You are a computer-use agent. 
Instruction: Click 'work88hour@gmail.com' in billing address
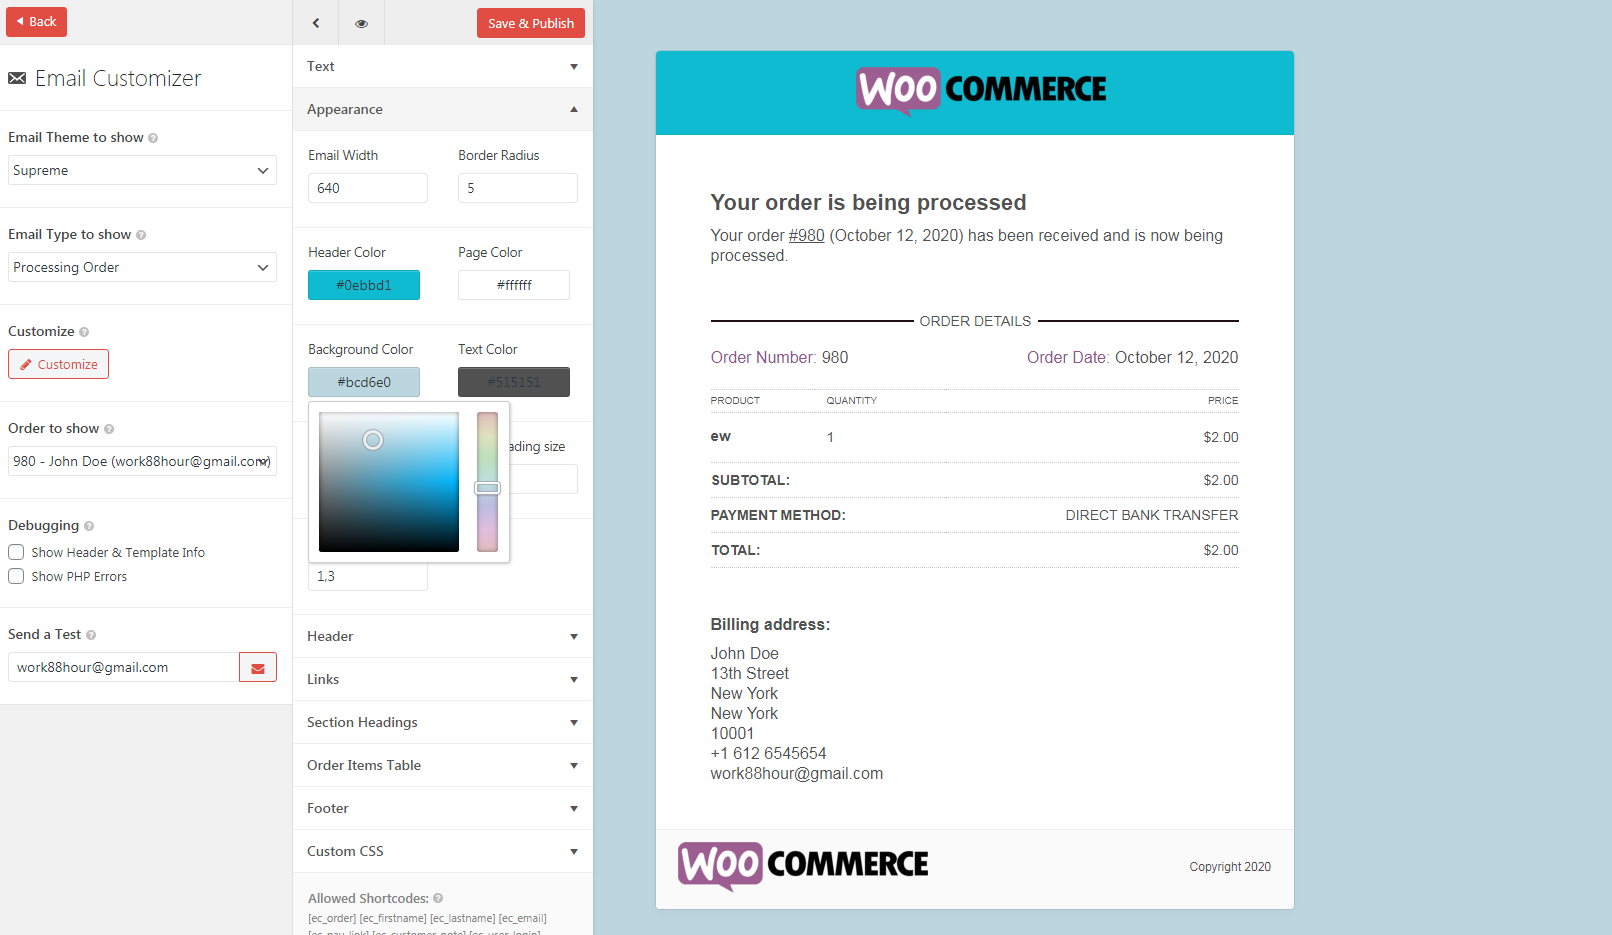coord(796,774)
